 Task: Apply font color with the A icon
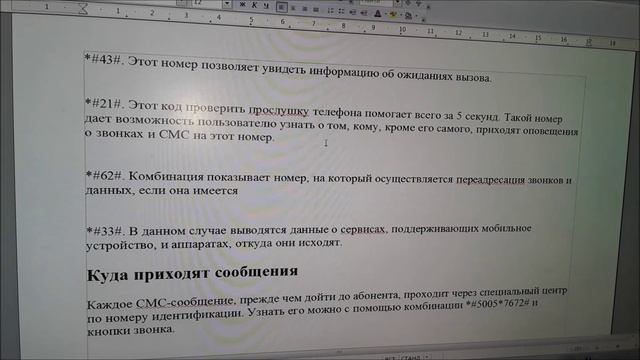coord(378,14)
